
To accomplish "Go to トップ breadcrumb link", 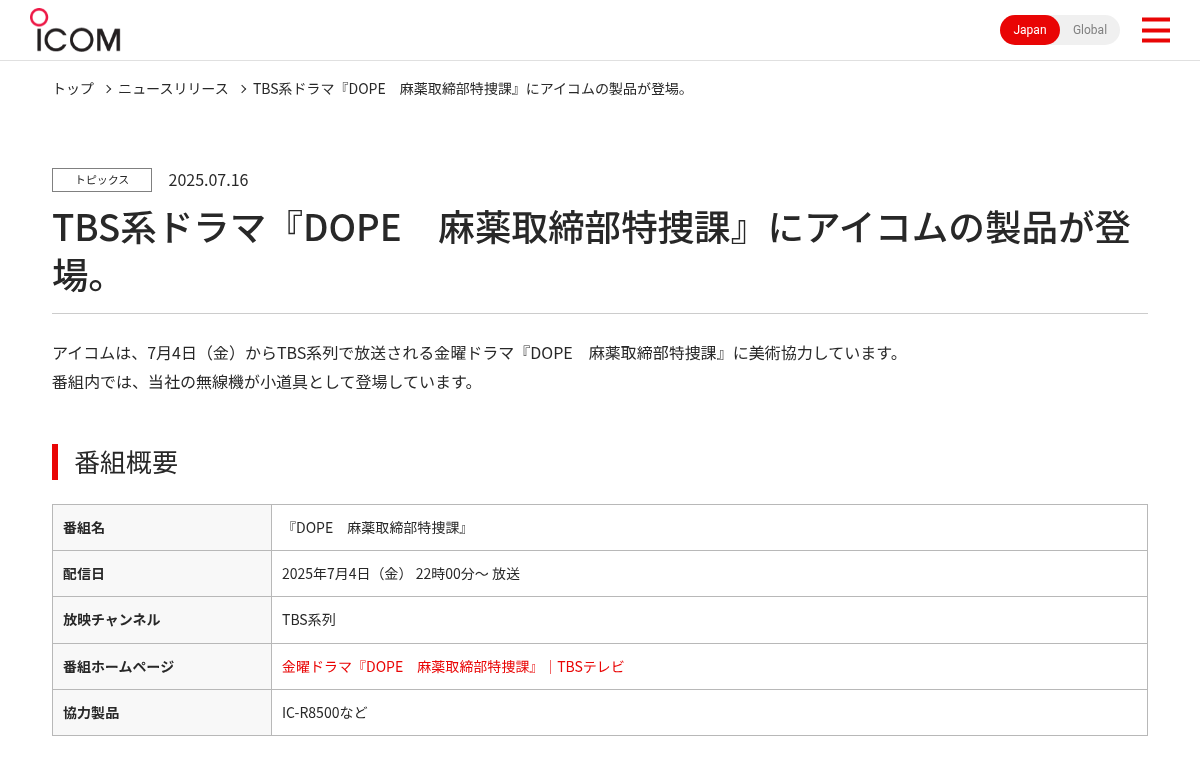I will coord(73,88).
